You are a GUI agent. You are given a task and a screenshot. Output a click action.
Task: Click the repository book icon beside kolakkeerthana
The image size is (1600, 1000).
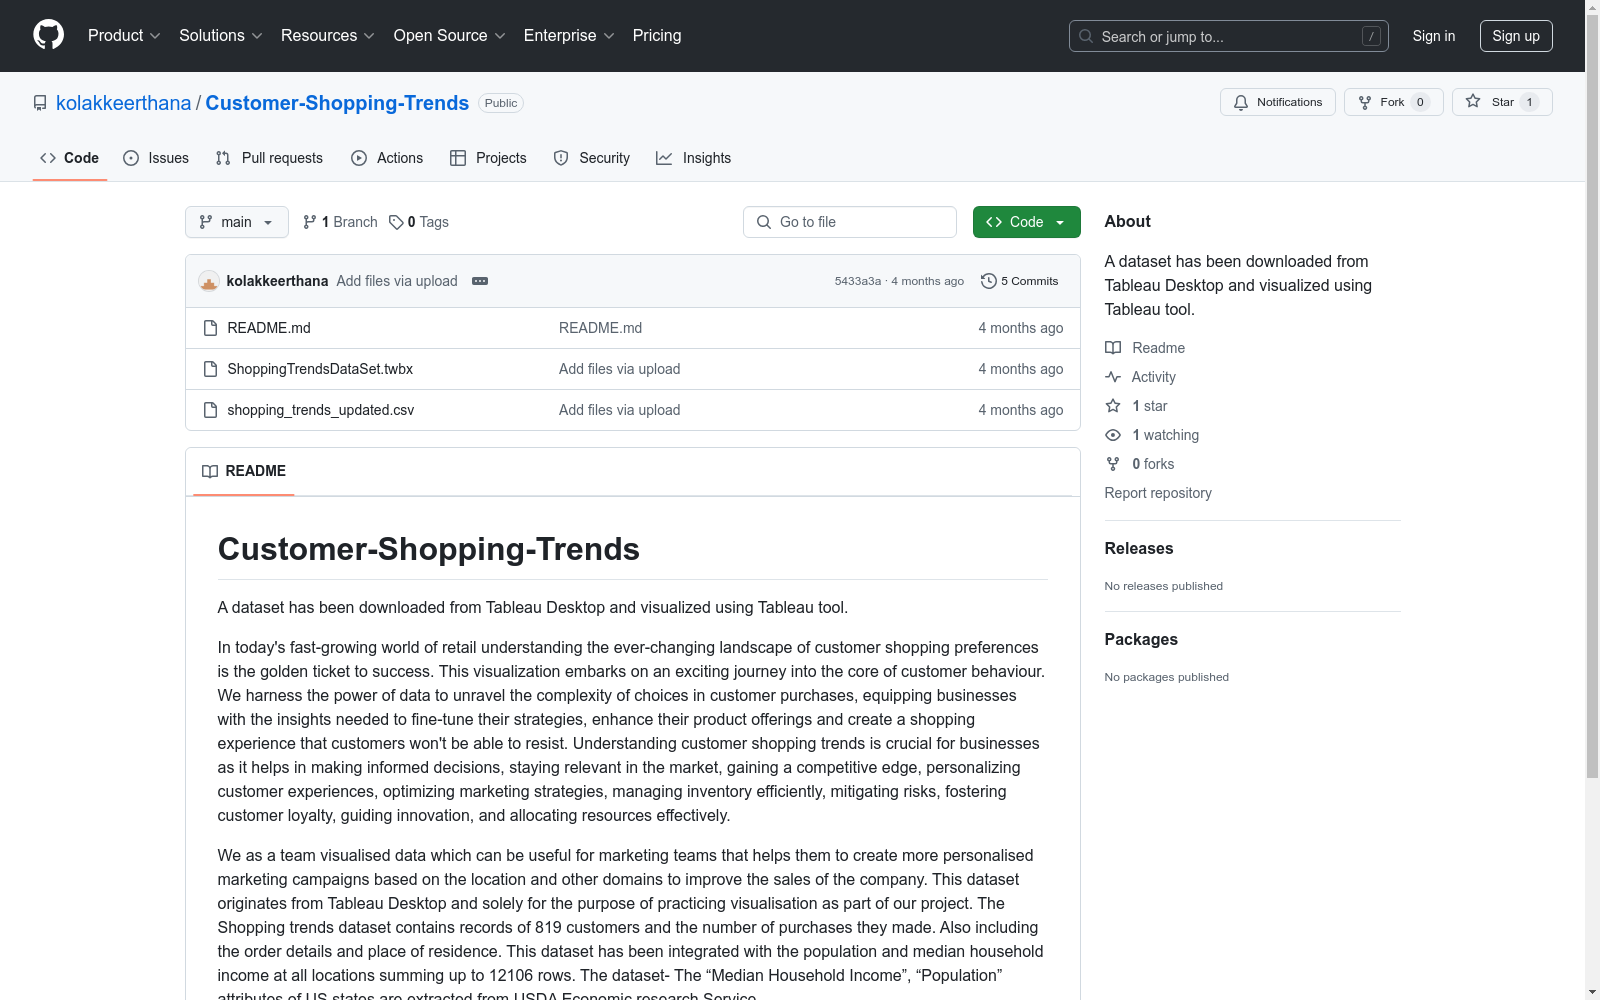pos(40,103)
